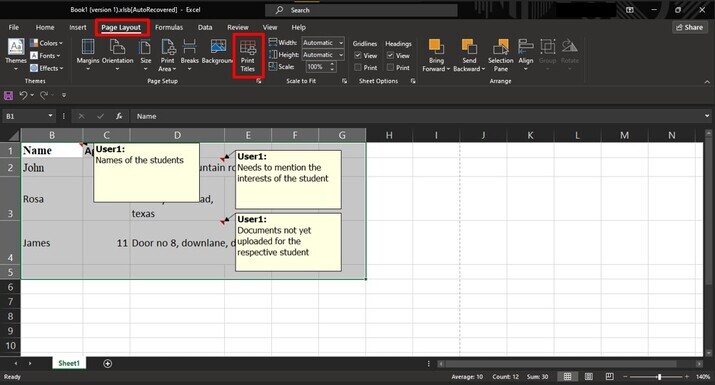Move the zoom slider handle
Image resolution: width=715 pixels, height=385 pixels.
659,377
